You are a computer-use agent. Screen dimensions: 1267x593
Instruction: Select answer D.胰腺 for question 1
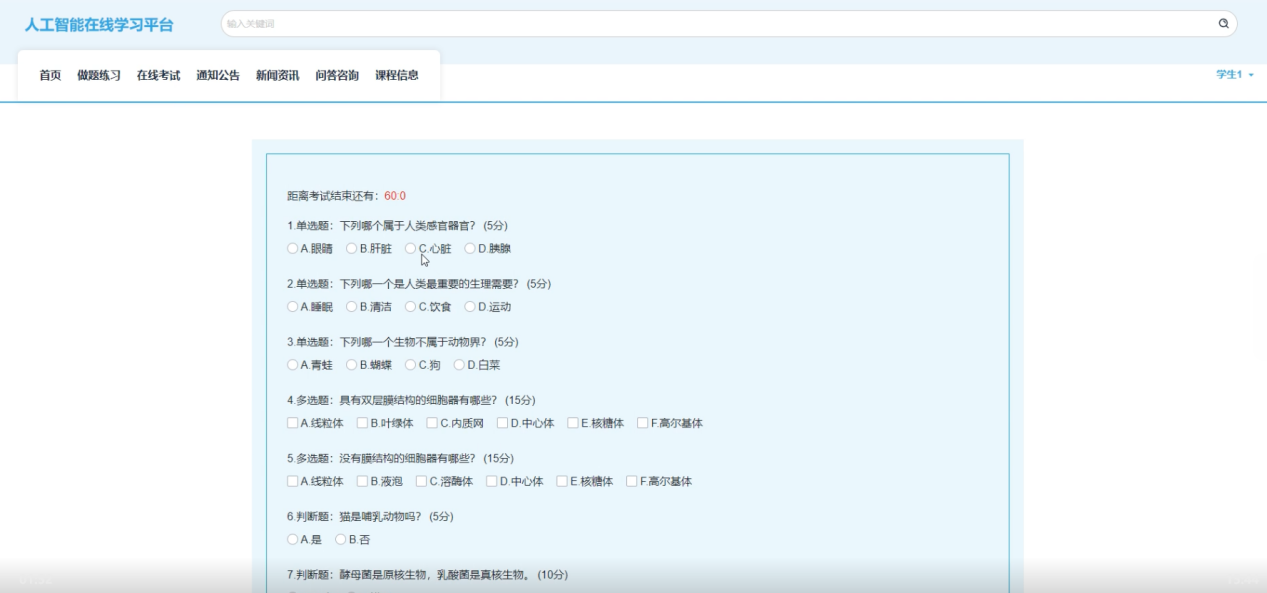point(470,248)
